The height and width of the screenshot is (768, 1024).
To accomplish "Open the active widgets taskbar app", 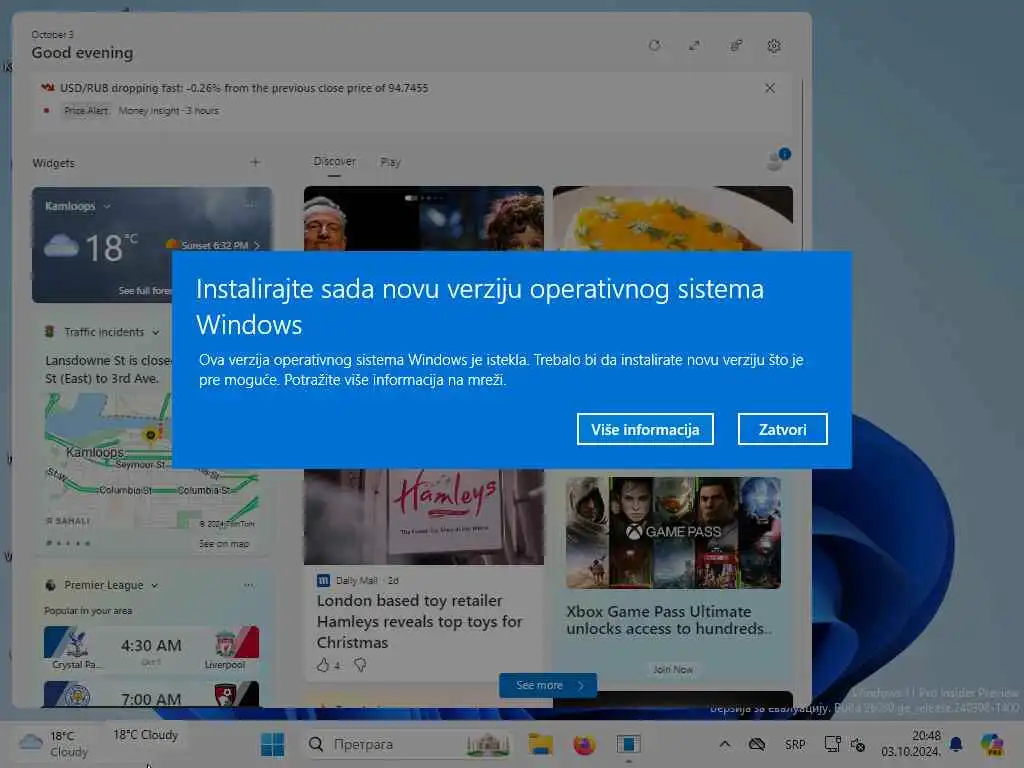I will [628, 744].
